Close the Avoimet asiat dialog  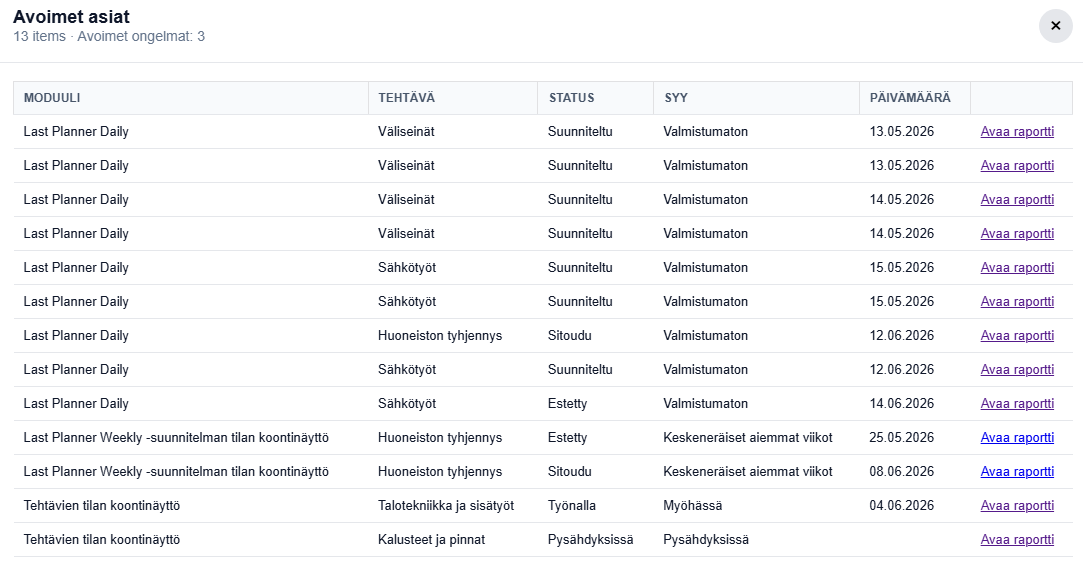click(1055, 26)
